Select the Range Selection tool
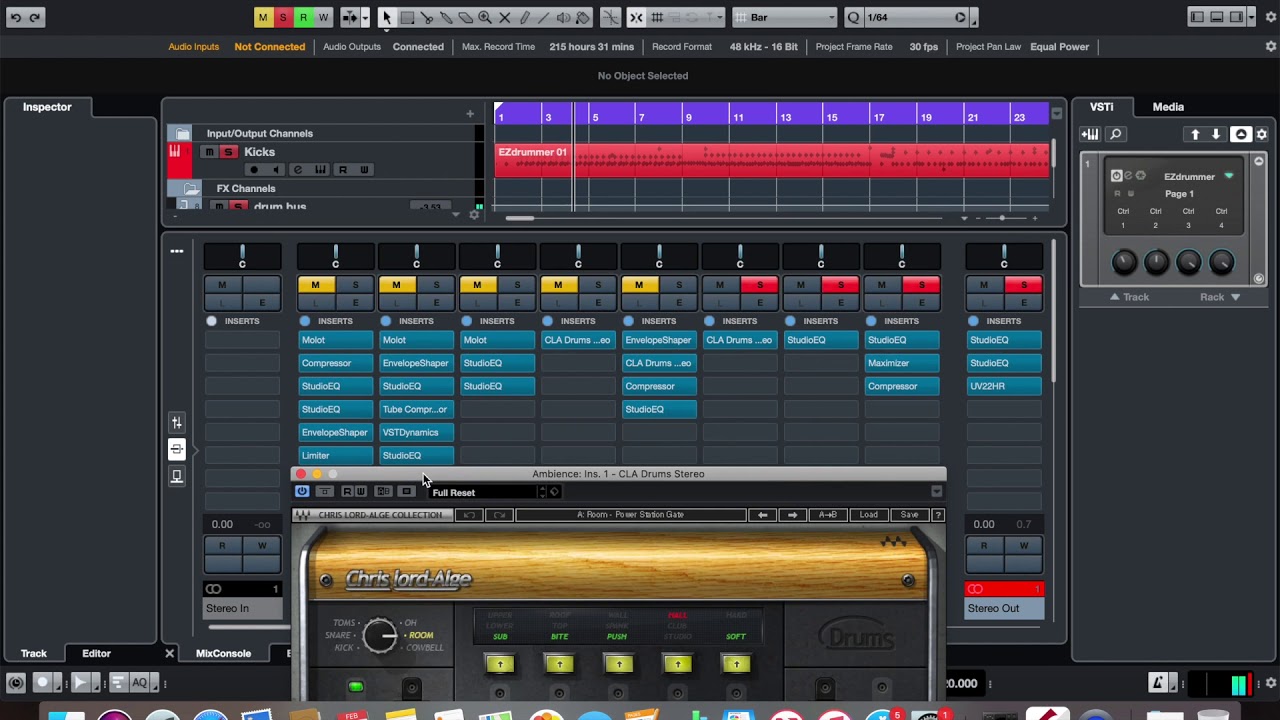The width and height of the screenshot is (1280, 720). click(x=408, y=17)
